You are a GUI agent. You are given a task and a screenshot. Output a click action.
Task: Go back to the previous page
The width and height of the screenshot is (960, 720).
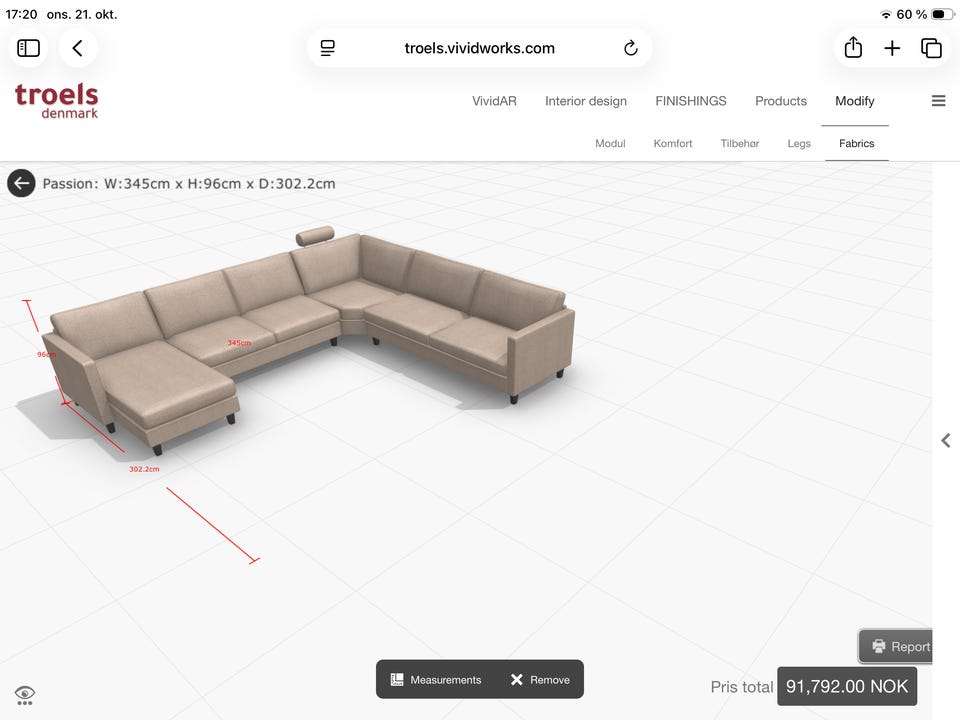(x=78, y=48)
